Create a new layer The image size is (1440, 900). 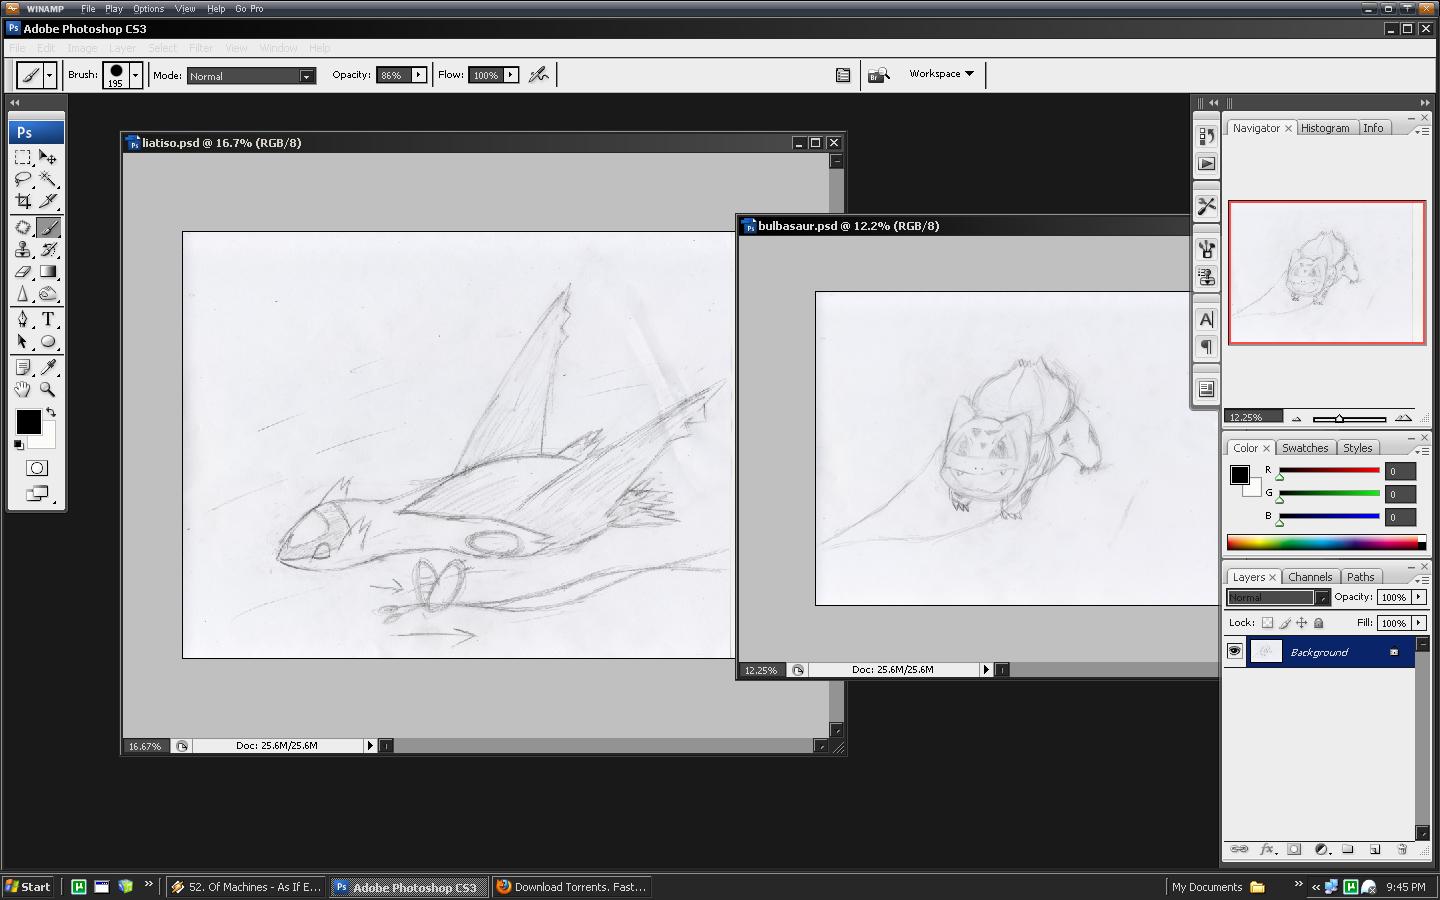pos(1375,849)
